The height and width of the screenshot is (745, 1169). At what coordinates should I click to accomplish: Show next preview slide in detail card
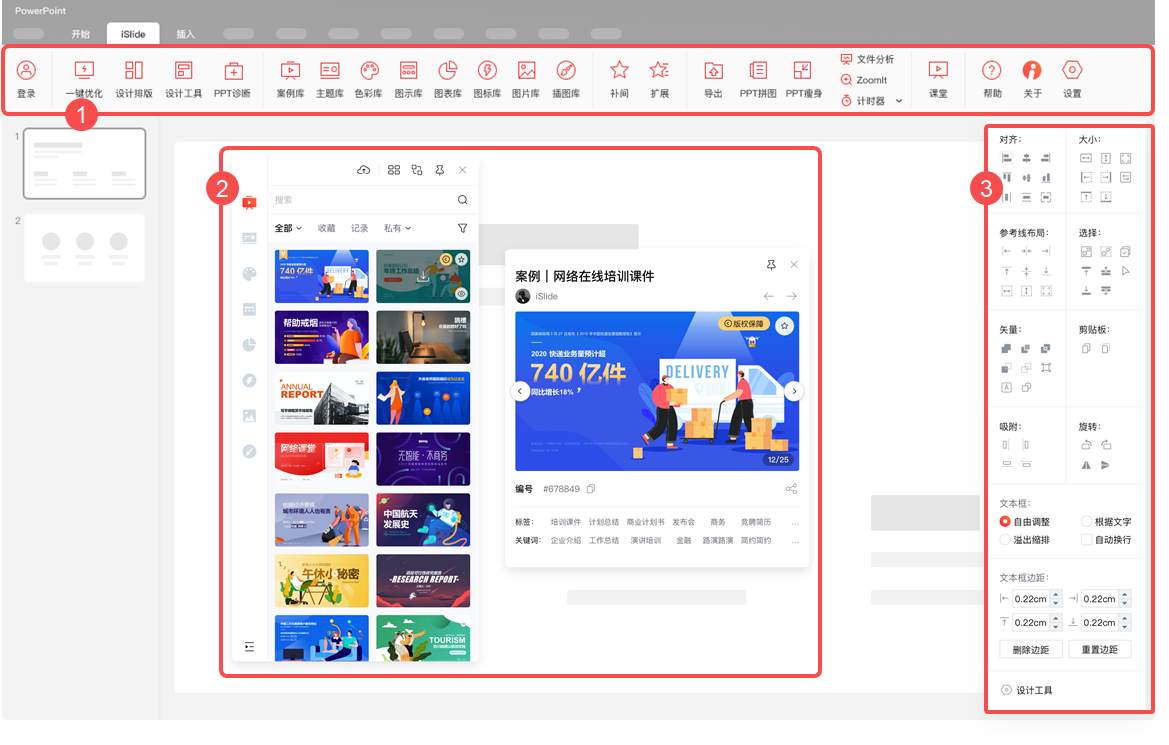click(x=795, y=391)
